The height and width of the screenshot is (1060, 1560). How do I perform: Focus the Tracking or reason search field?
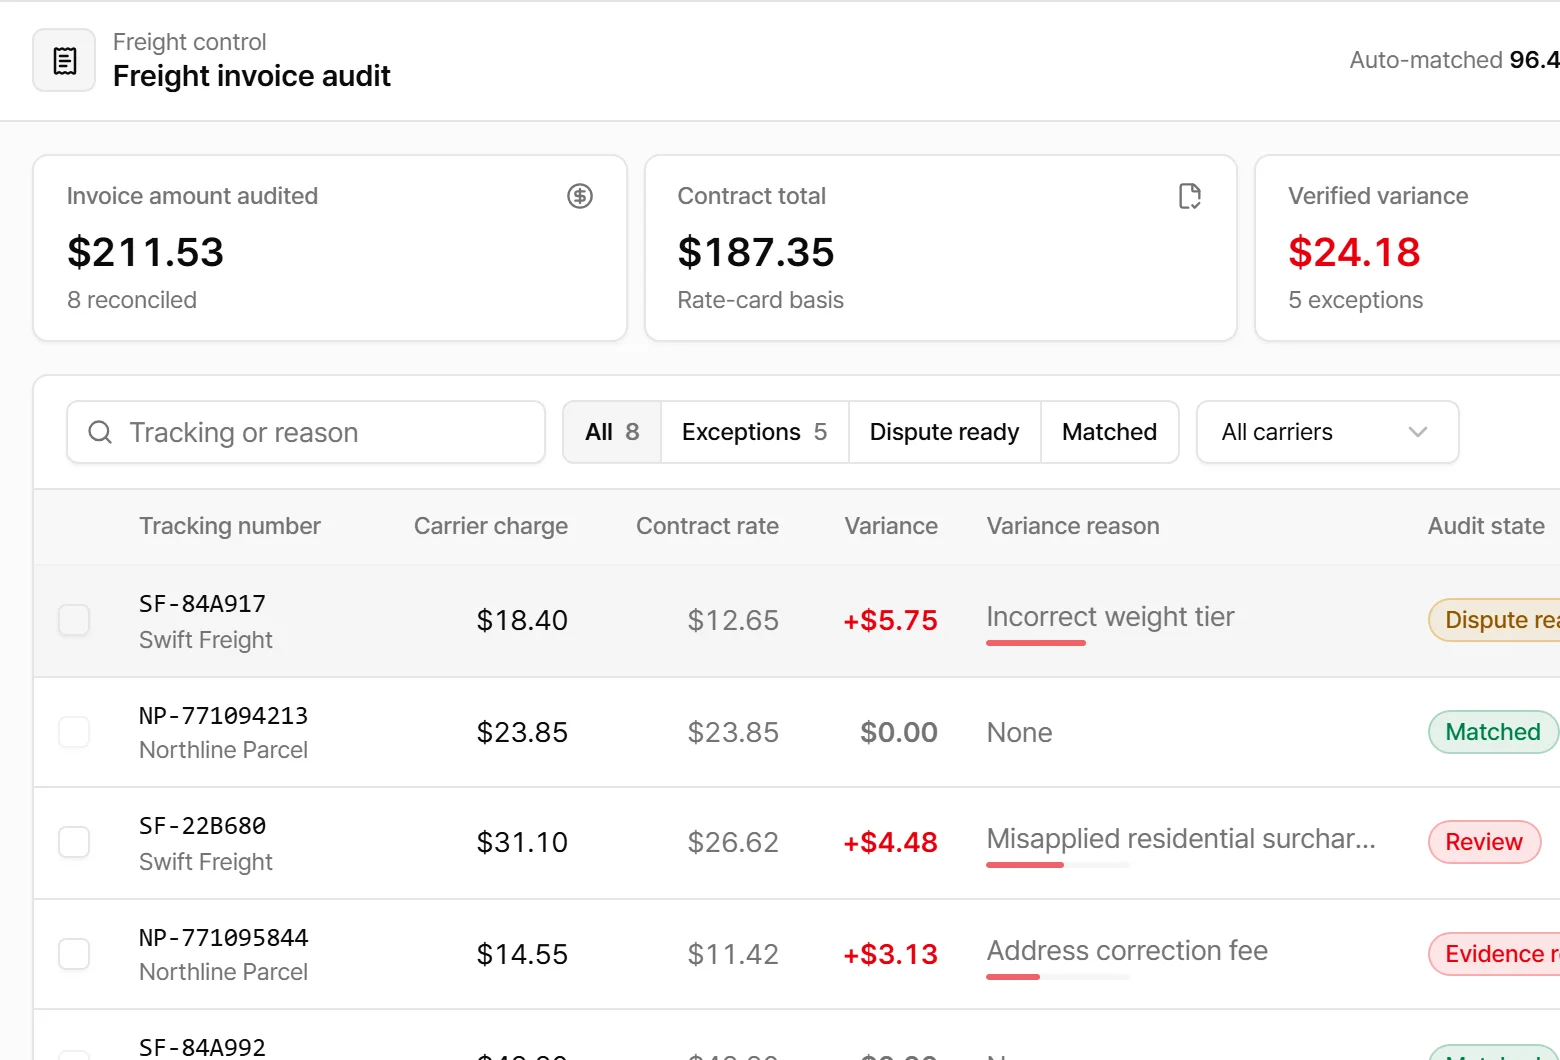coord(306,432)
